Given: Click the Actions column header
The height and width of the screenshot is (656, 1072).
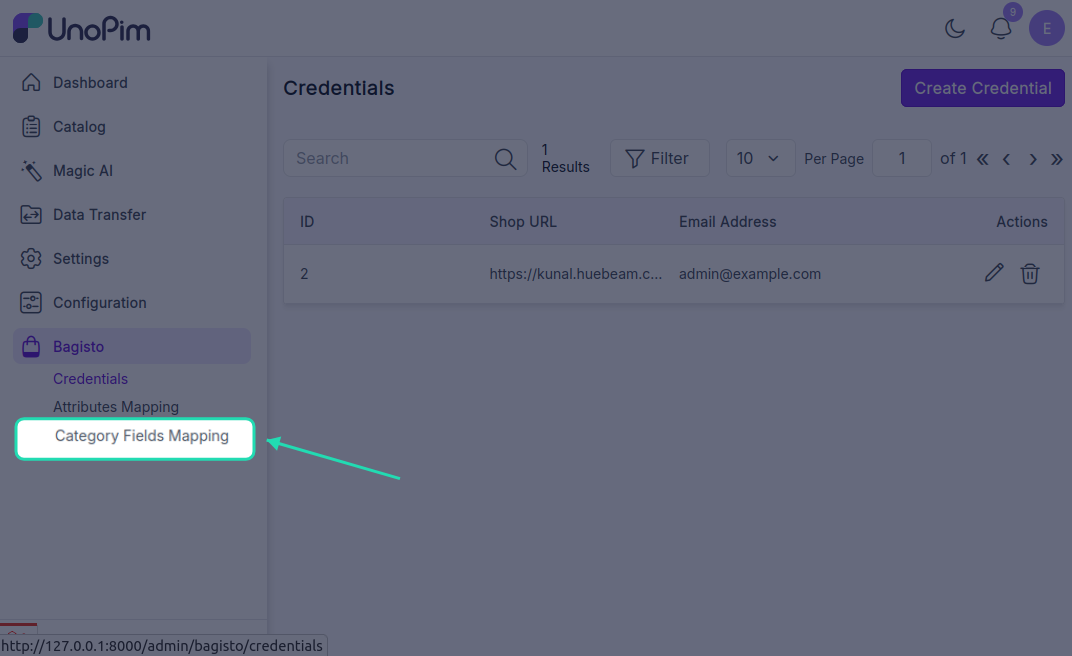Looking at the screenshot, I should [x=1021, y=222].
